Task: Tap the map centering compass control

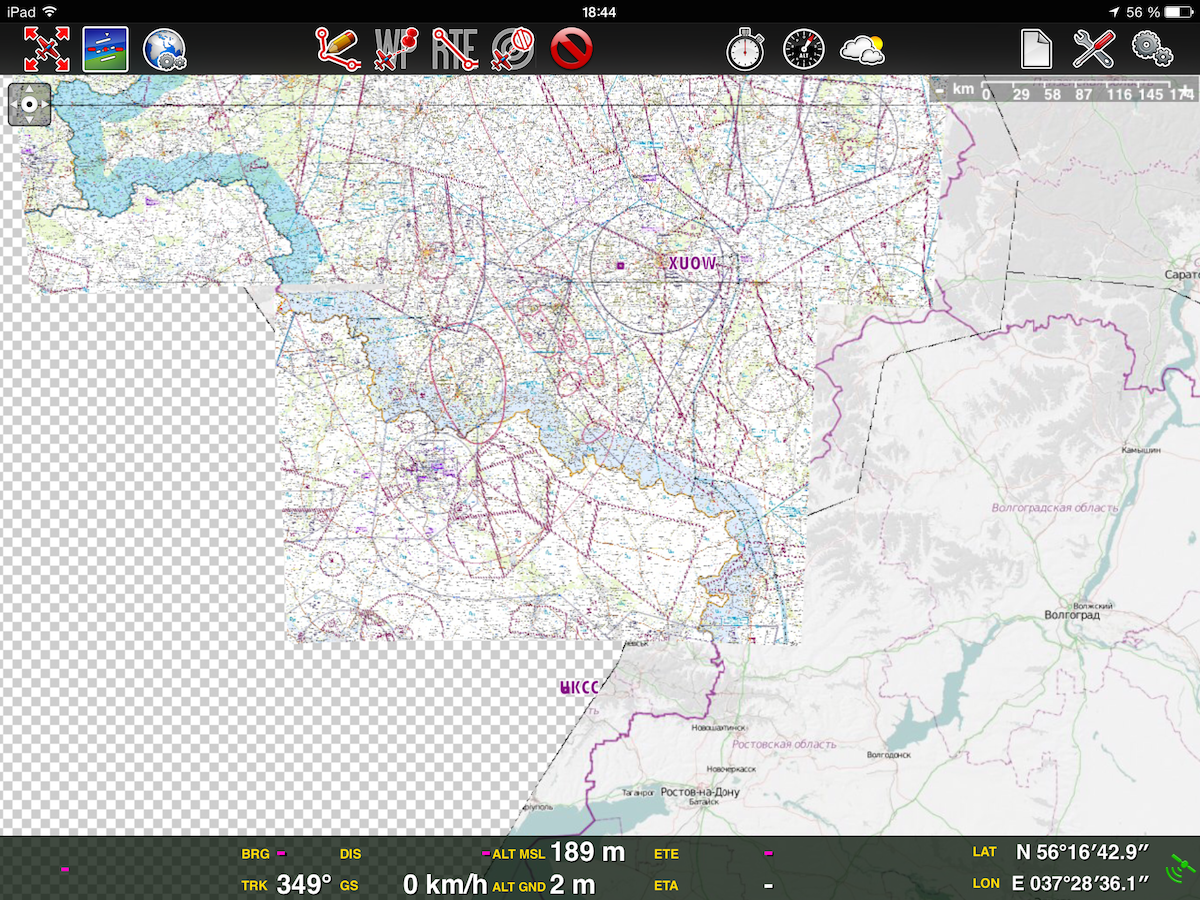Action: coord(30,105)
